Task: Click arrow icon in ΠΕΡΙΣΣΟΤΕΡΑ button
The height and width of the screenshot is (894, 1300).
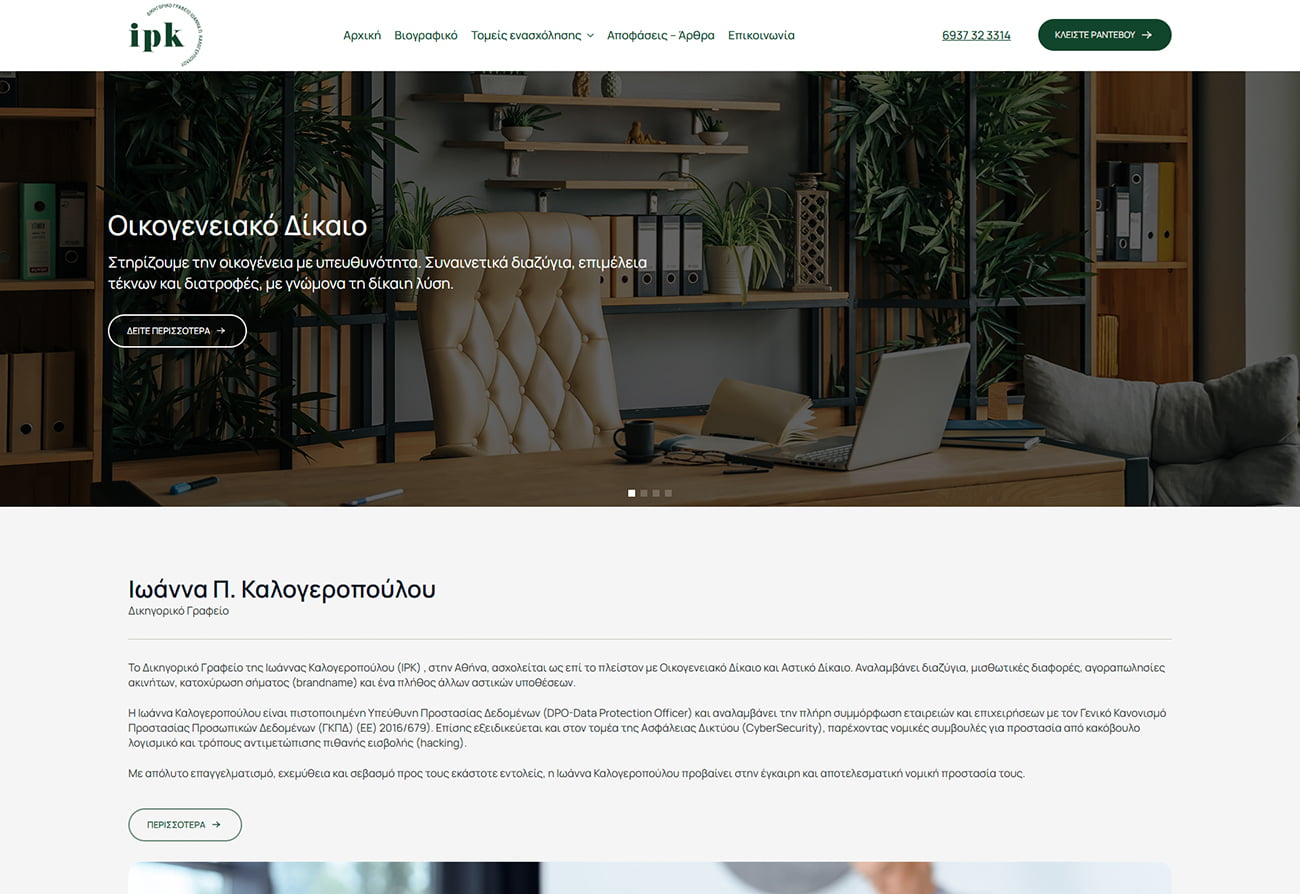Action: pos(216,825)
